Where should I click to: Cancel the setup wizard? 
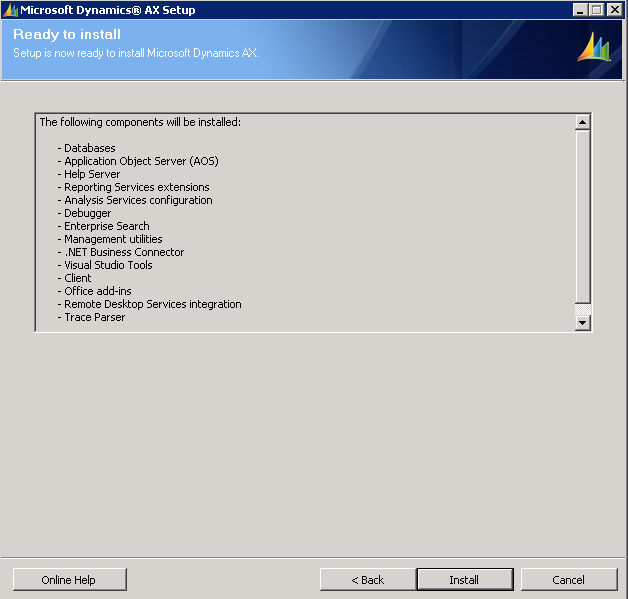click(569, 579)
